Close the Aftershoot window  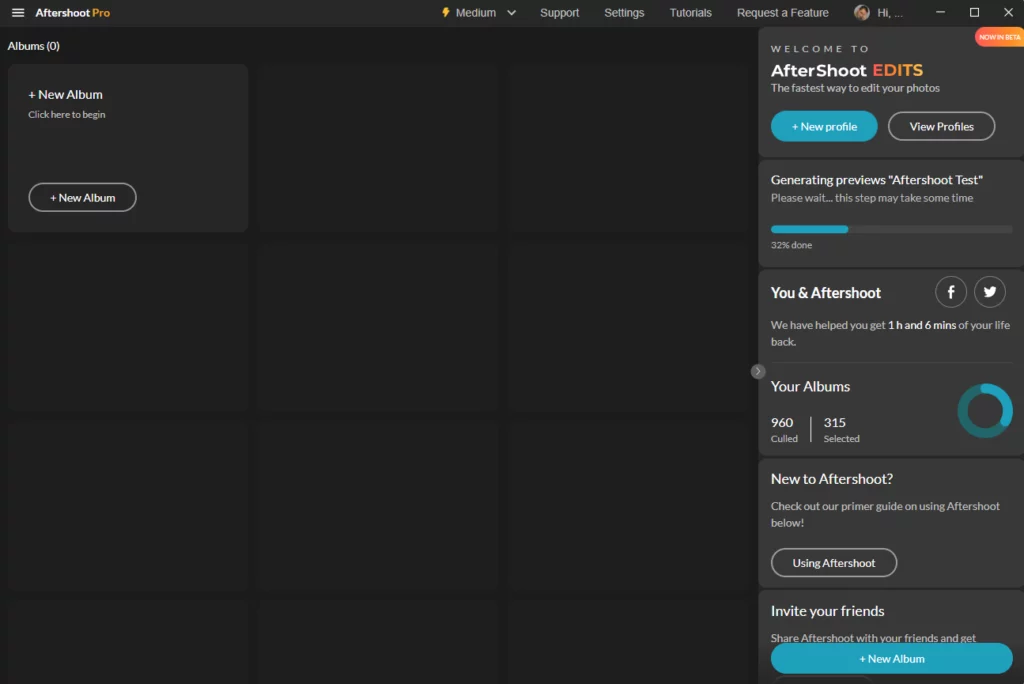coord(1008,12)
